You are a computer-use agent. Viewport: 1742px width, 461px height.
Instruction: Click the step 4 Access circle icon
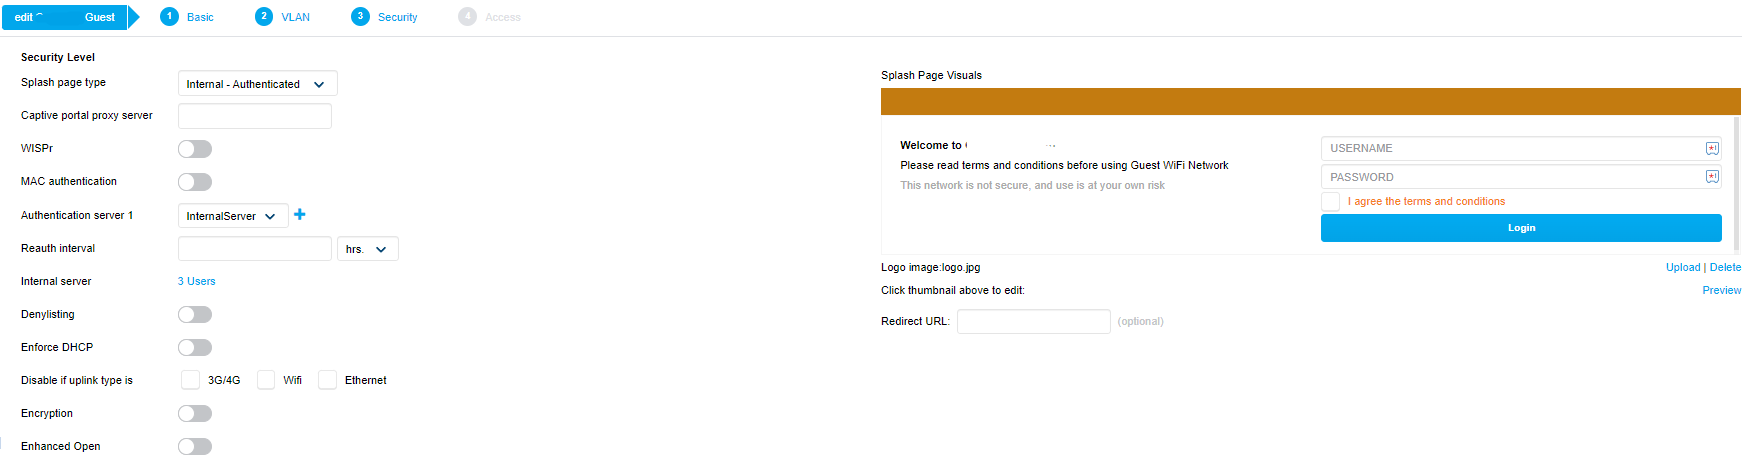point(467,16)
